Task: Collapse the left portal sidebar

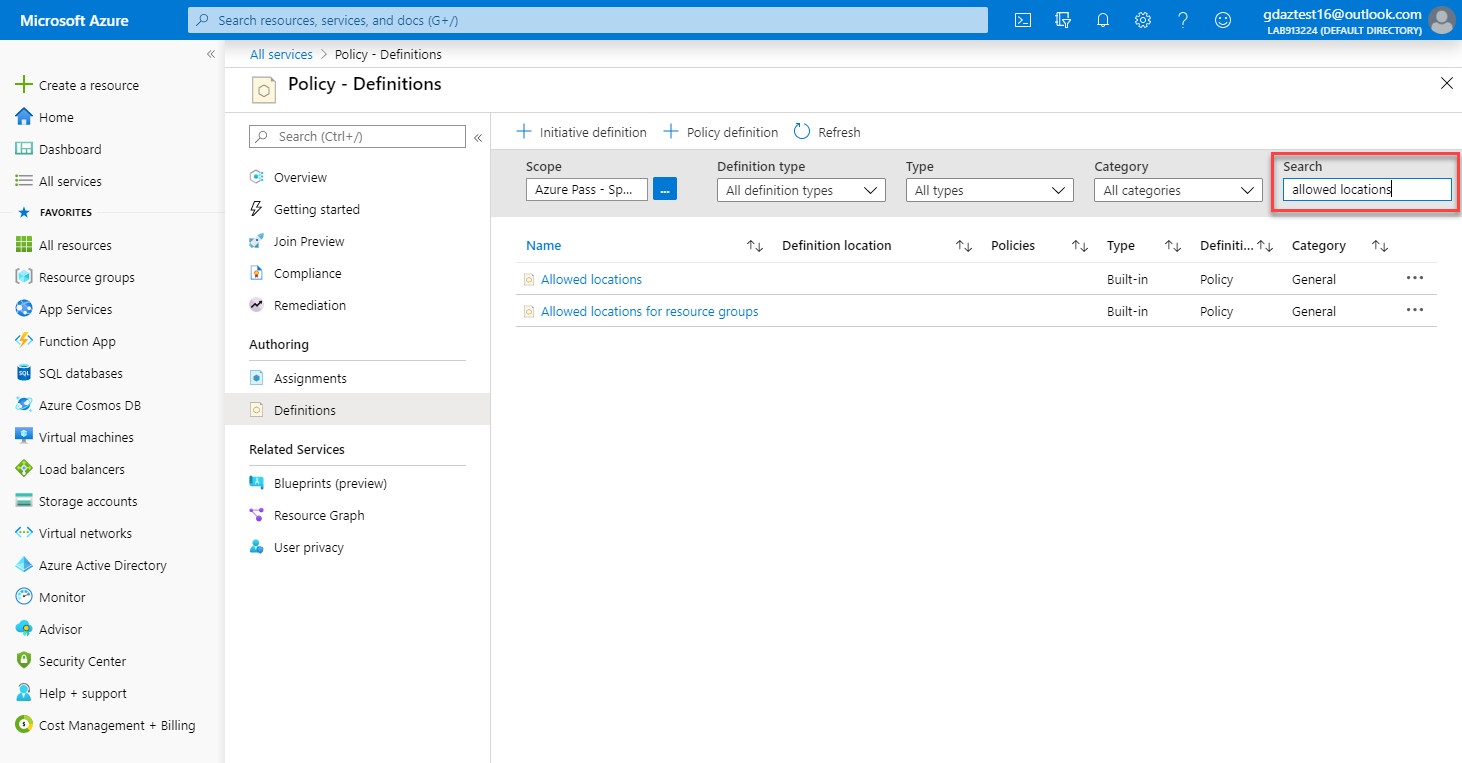Action: pos(211,54)
